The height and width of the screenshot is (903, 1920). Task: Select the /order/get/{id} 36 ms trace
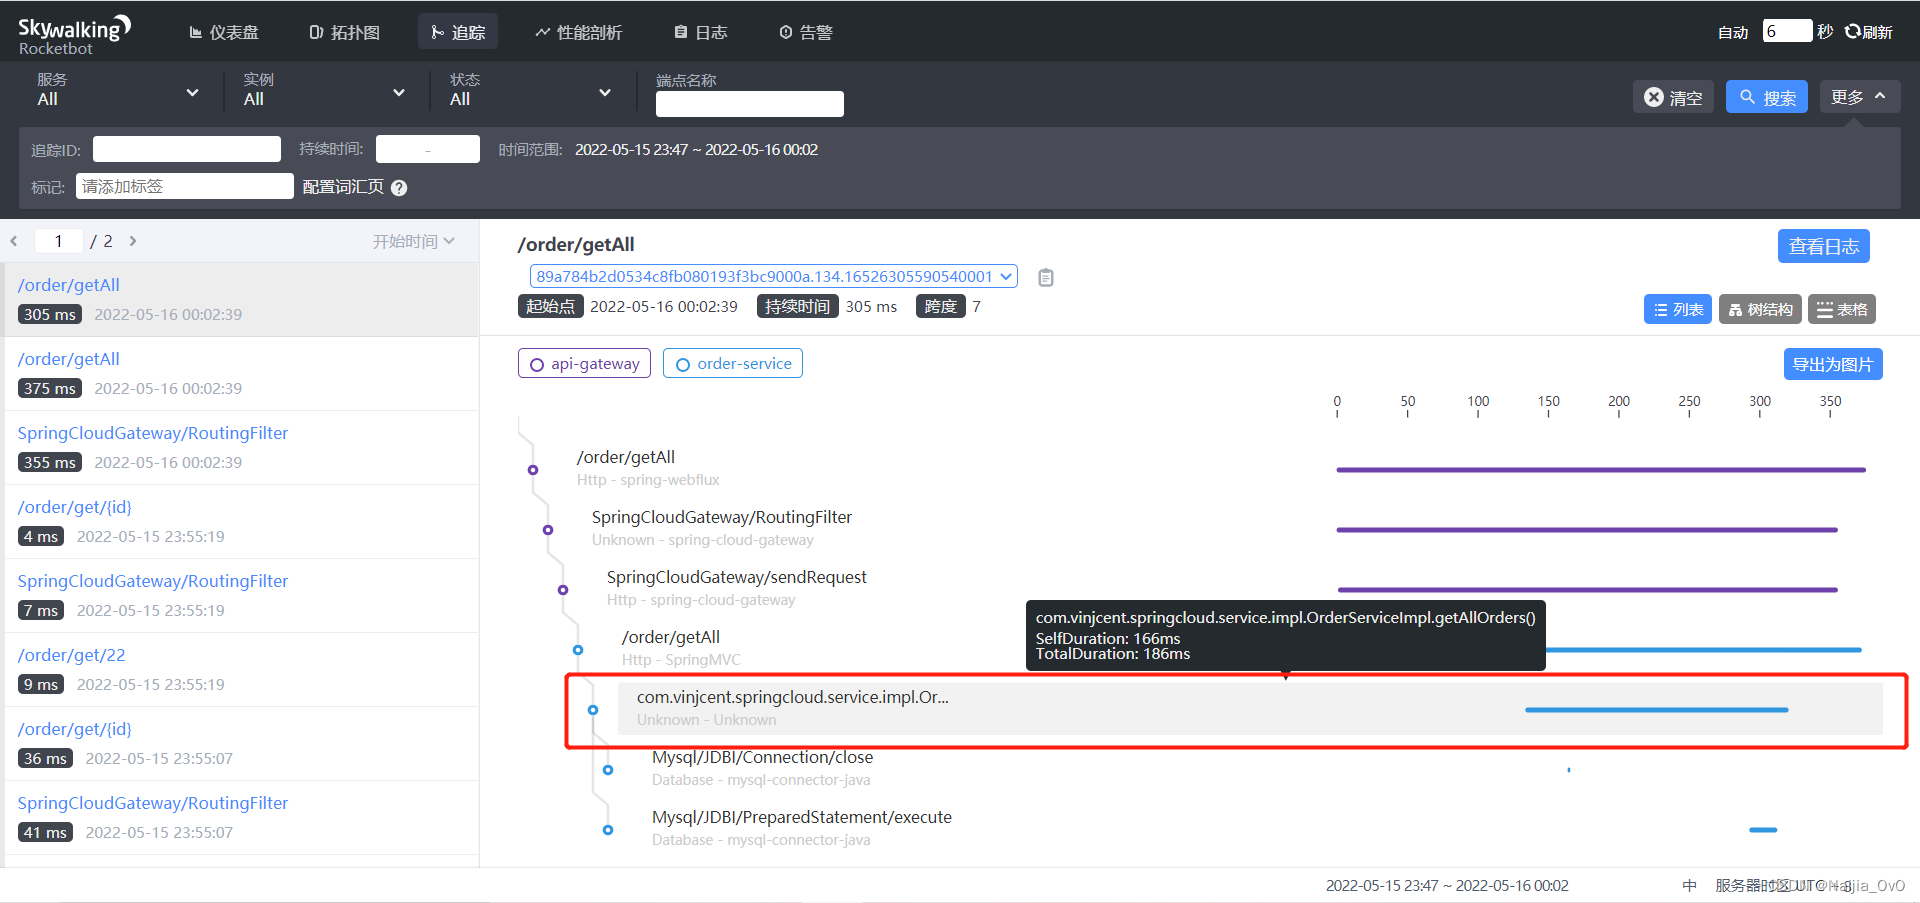tap(241, 743)
